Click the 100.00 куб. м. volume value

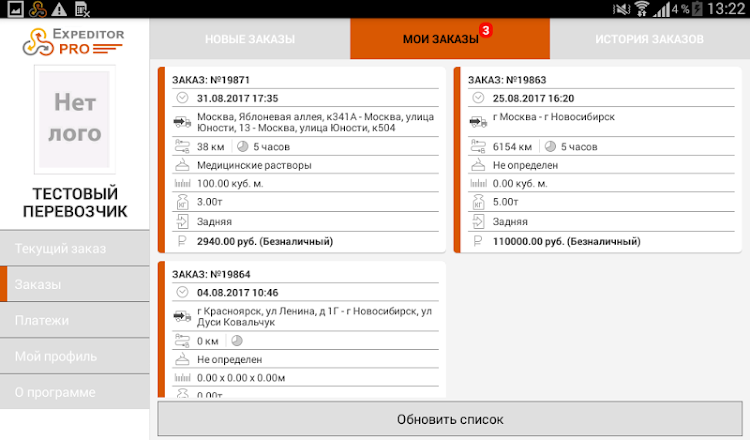(x=230, y=183)
